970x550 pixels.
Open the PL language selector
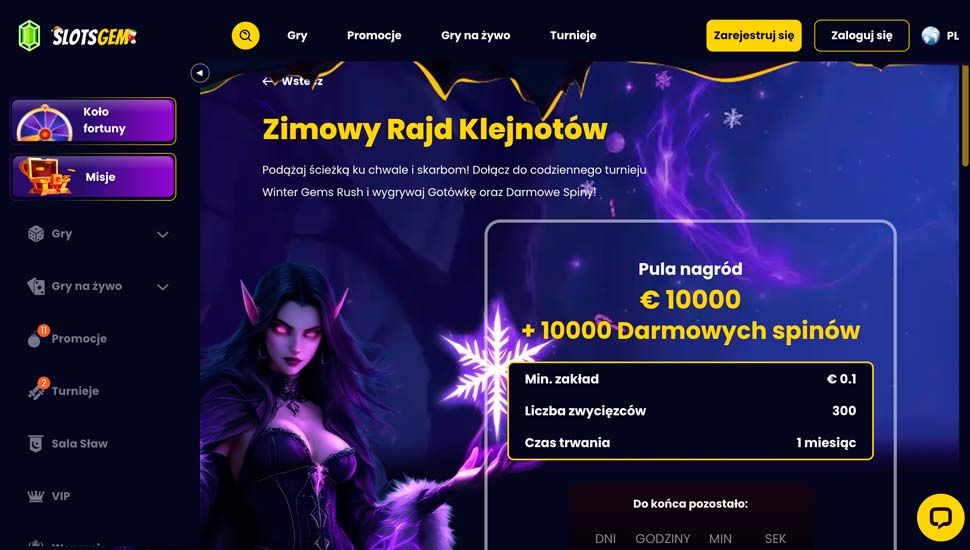tap(953, 36)
